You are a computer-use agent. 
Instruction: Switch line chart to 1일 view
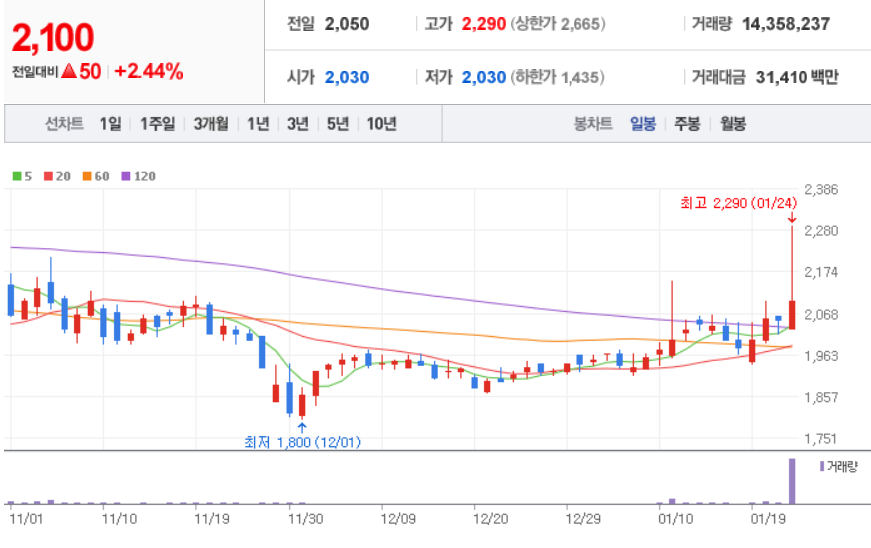110,123
